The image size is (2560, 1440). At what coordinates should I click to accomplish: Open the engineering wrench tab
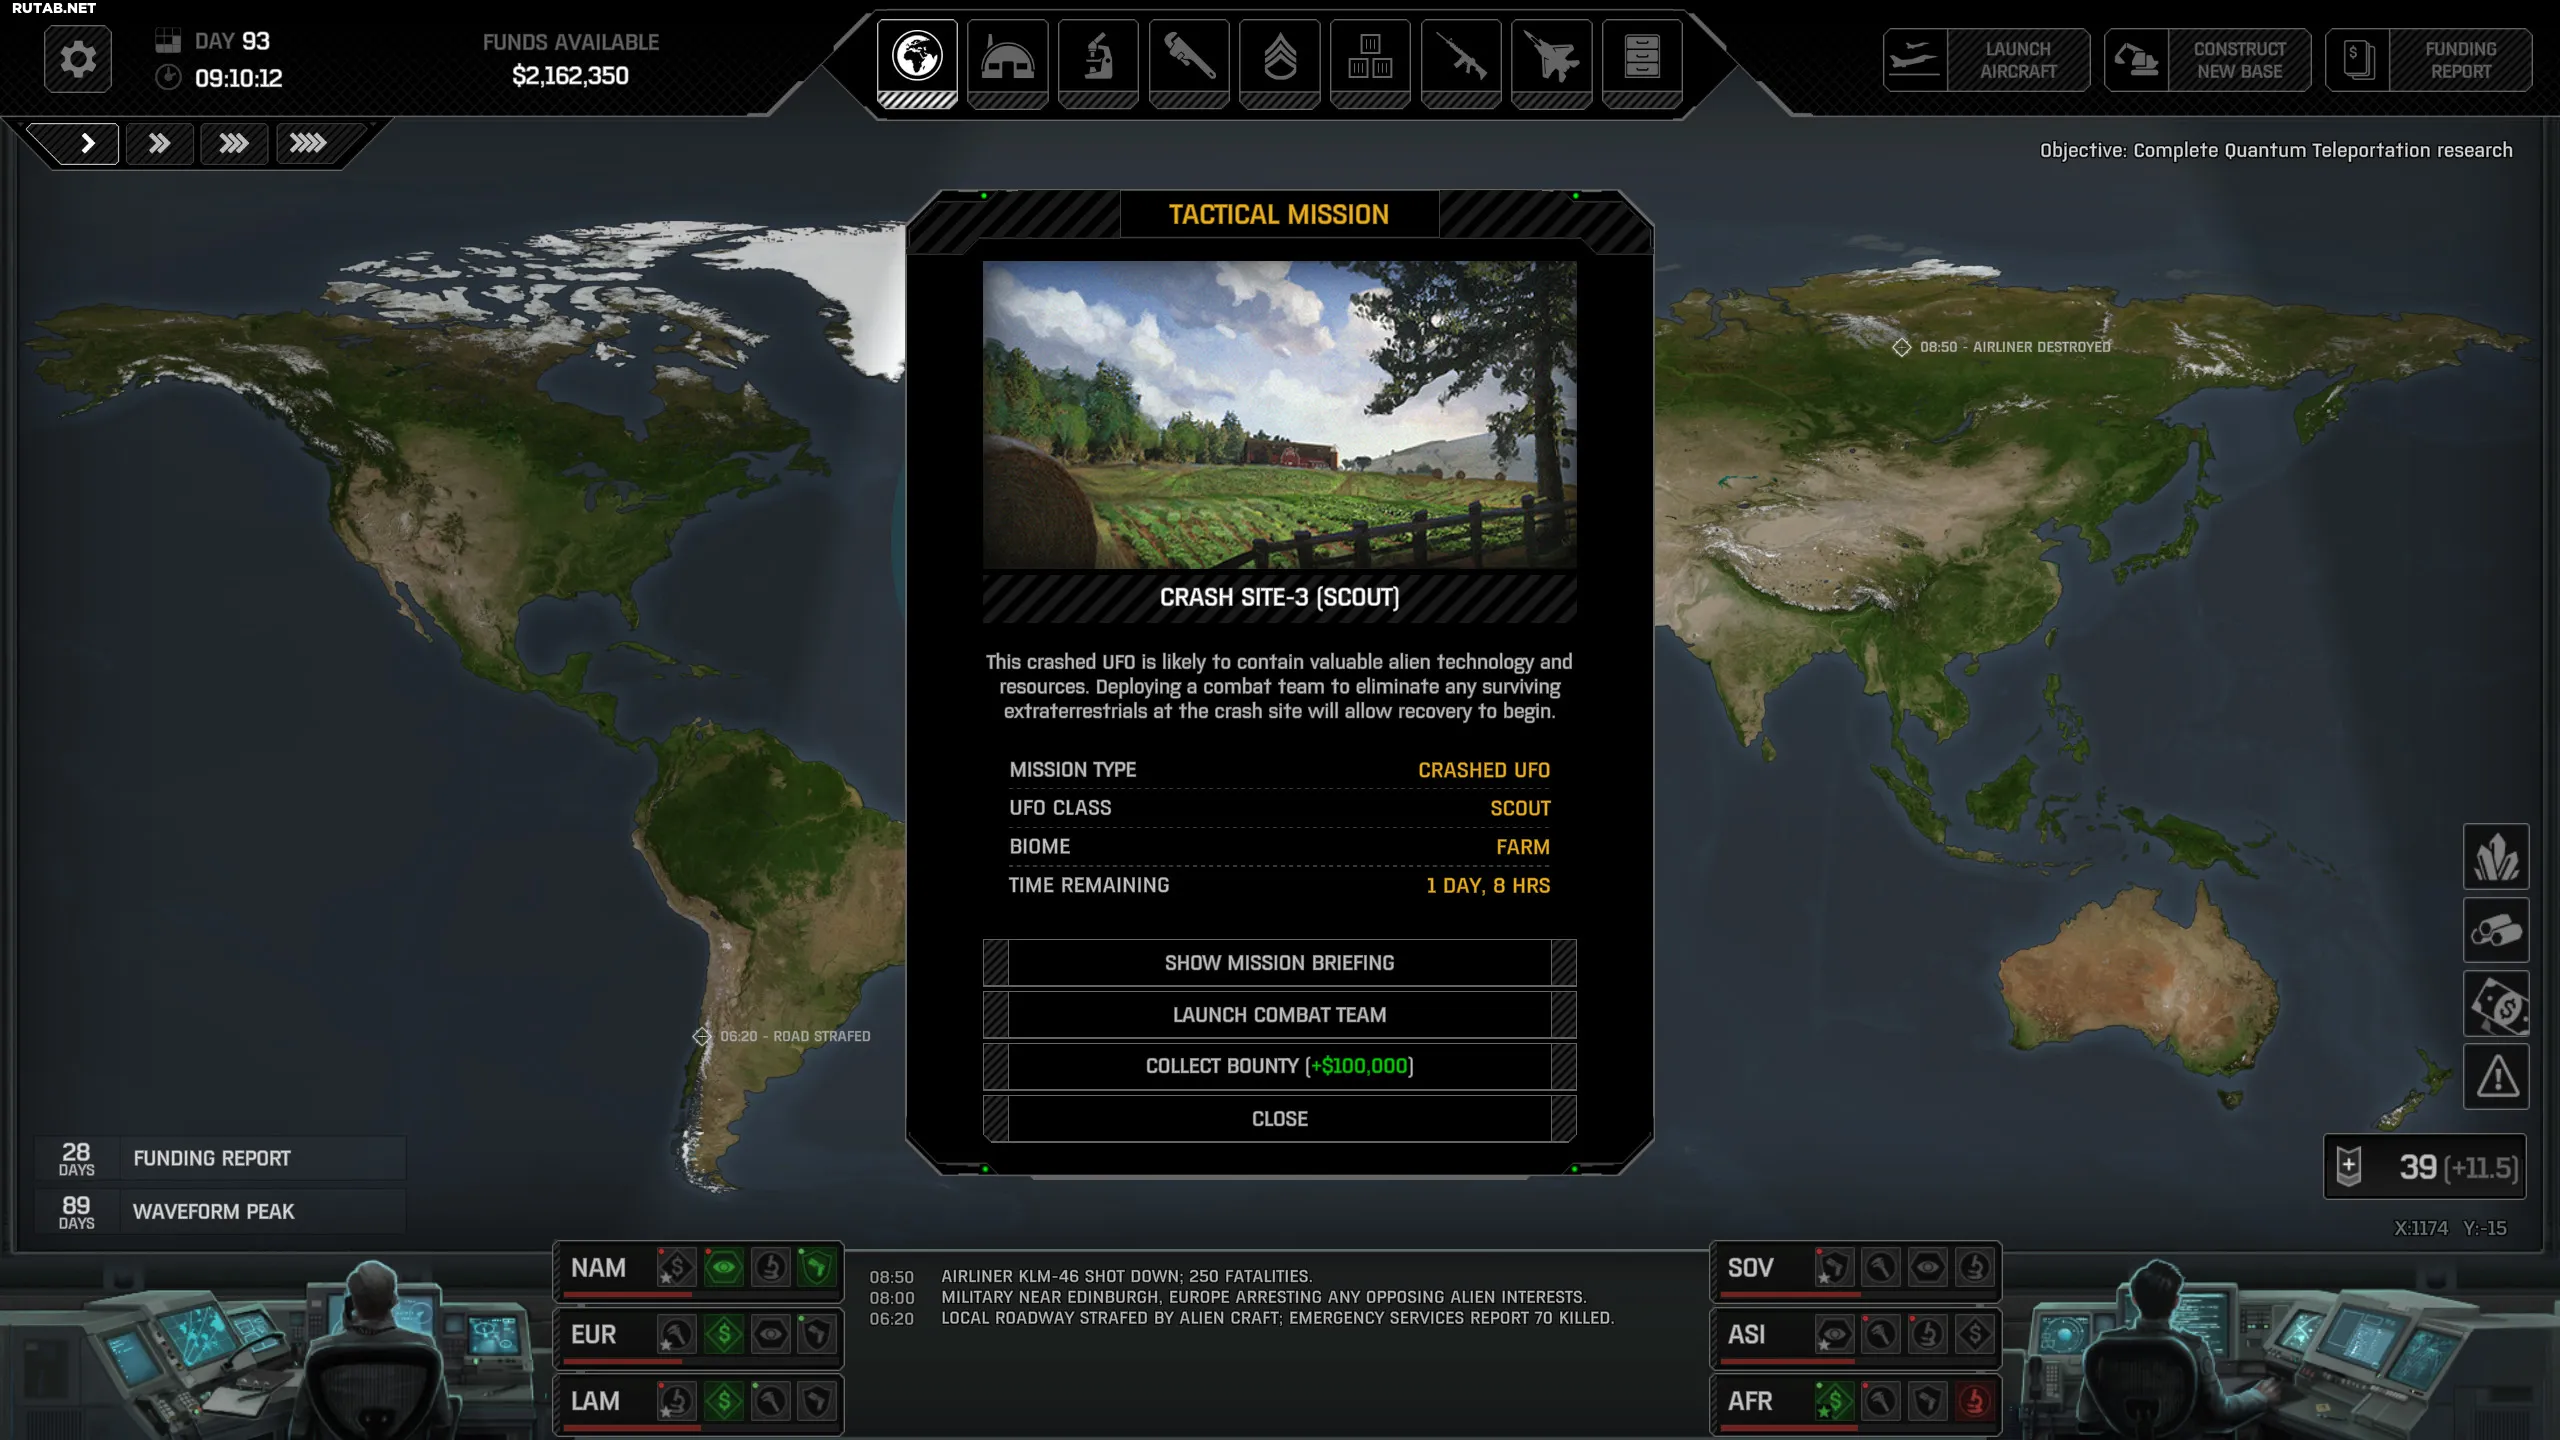tap(1188, 58)
